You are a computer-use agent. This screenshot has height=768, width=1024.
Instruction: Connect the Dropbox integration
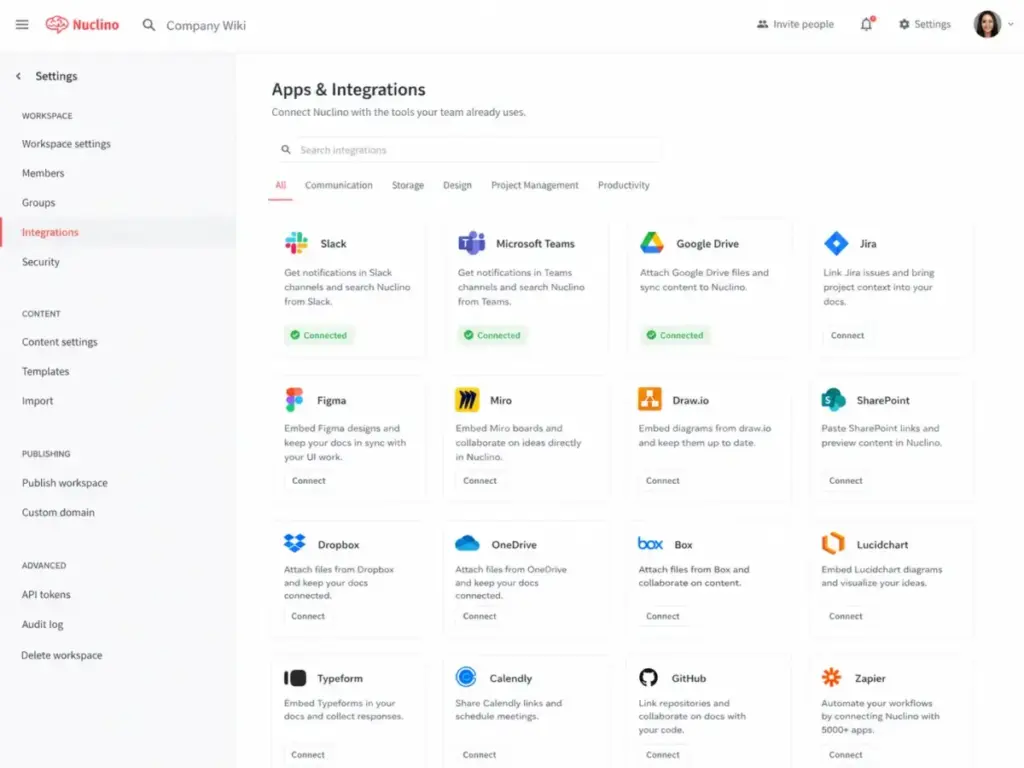(x=308, y=616)
